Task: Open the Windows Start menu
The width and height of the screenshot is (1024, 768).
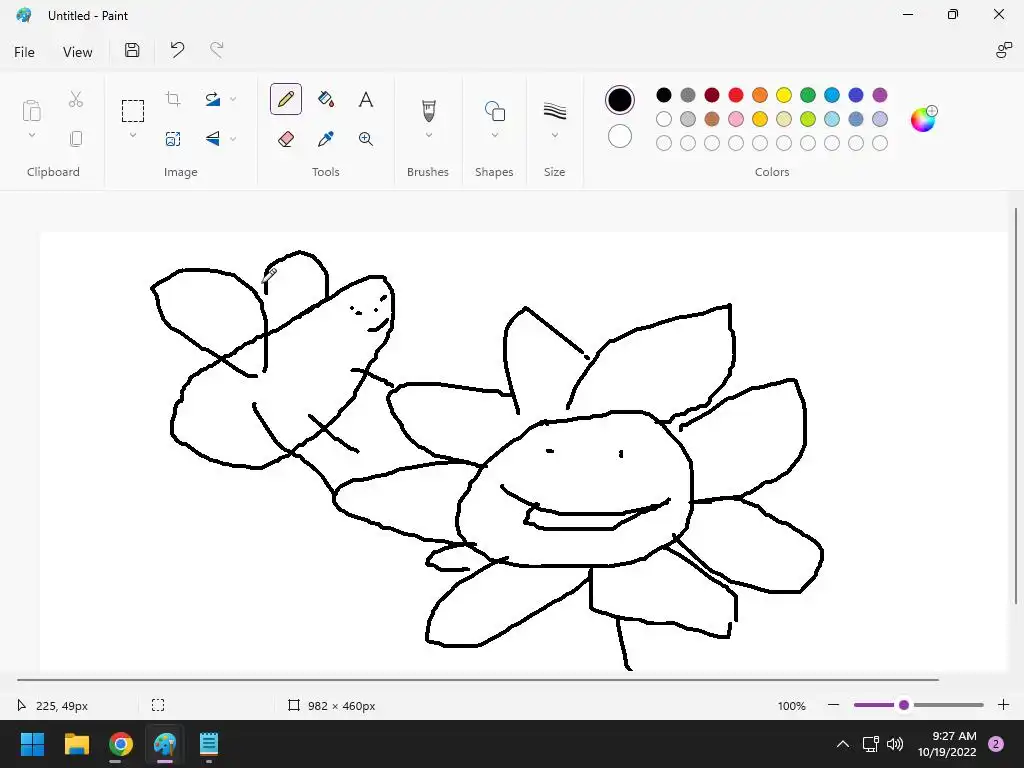Action: [x=32, y=744]
